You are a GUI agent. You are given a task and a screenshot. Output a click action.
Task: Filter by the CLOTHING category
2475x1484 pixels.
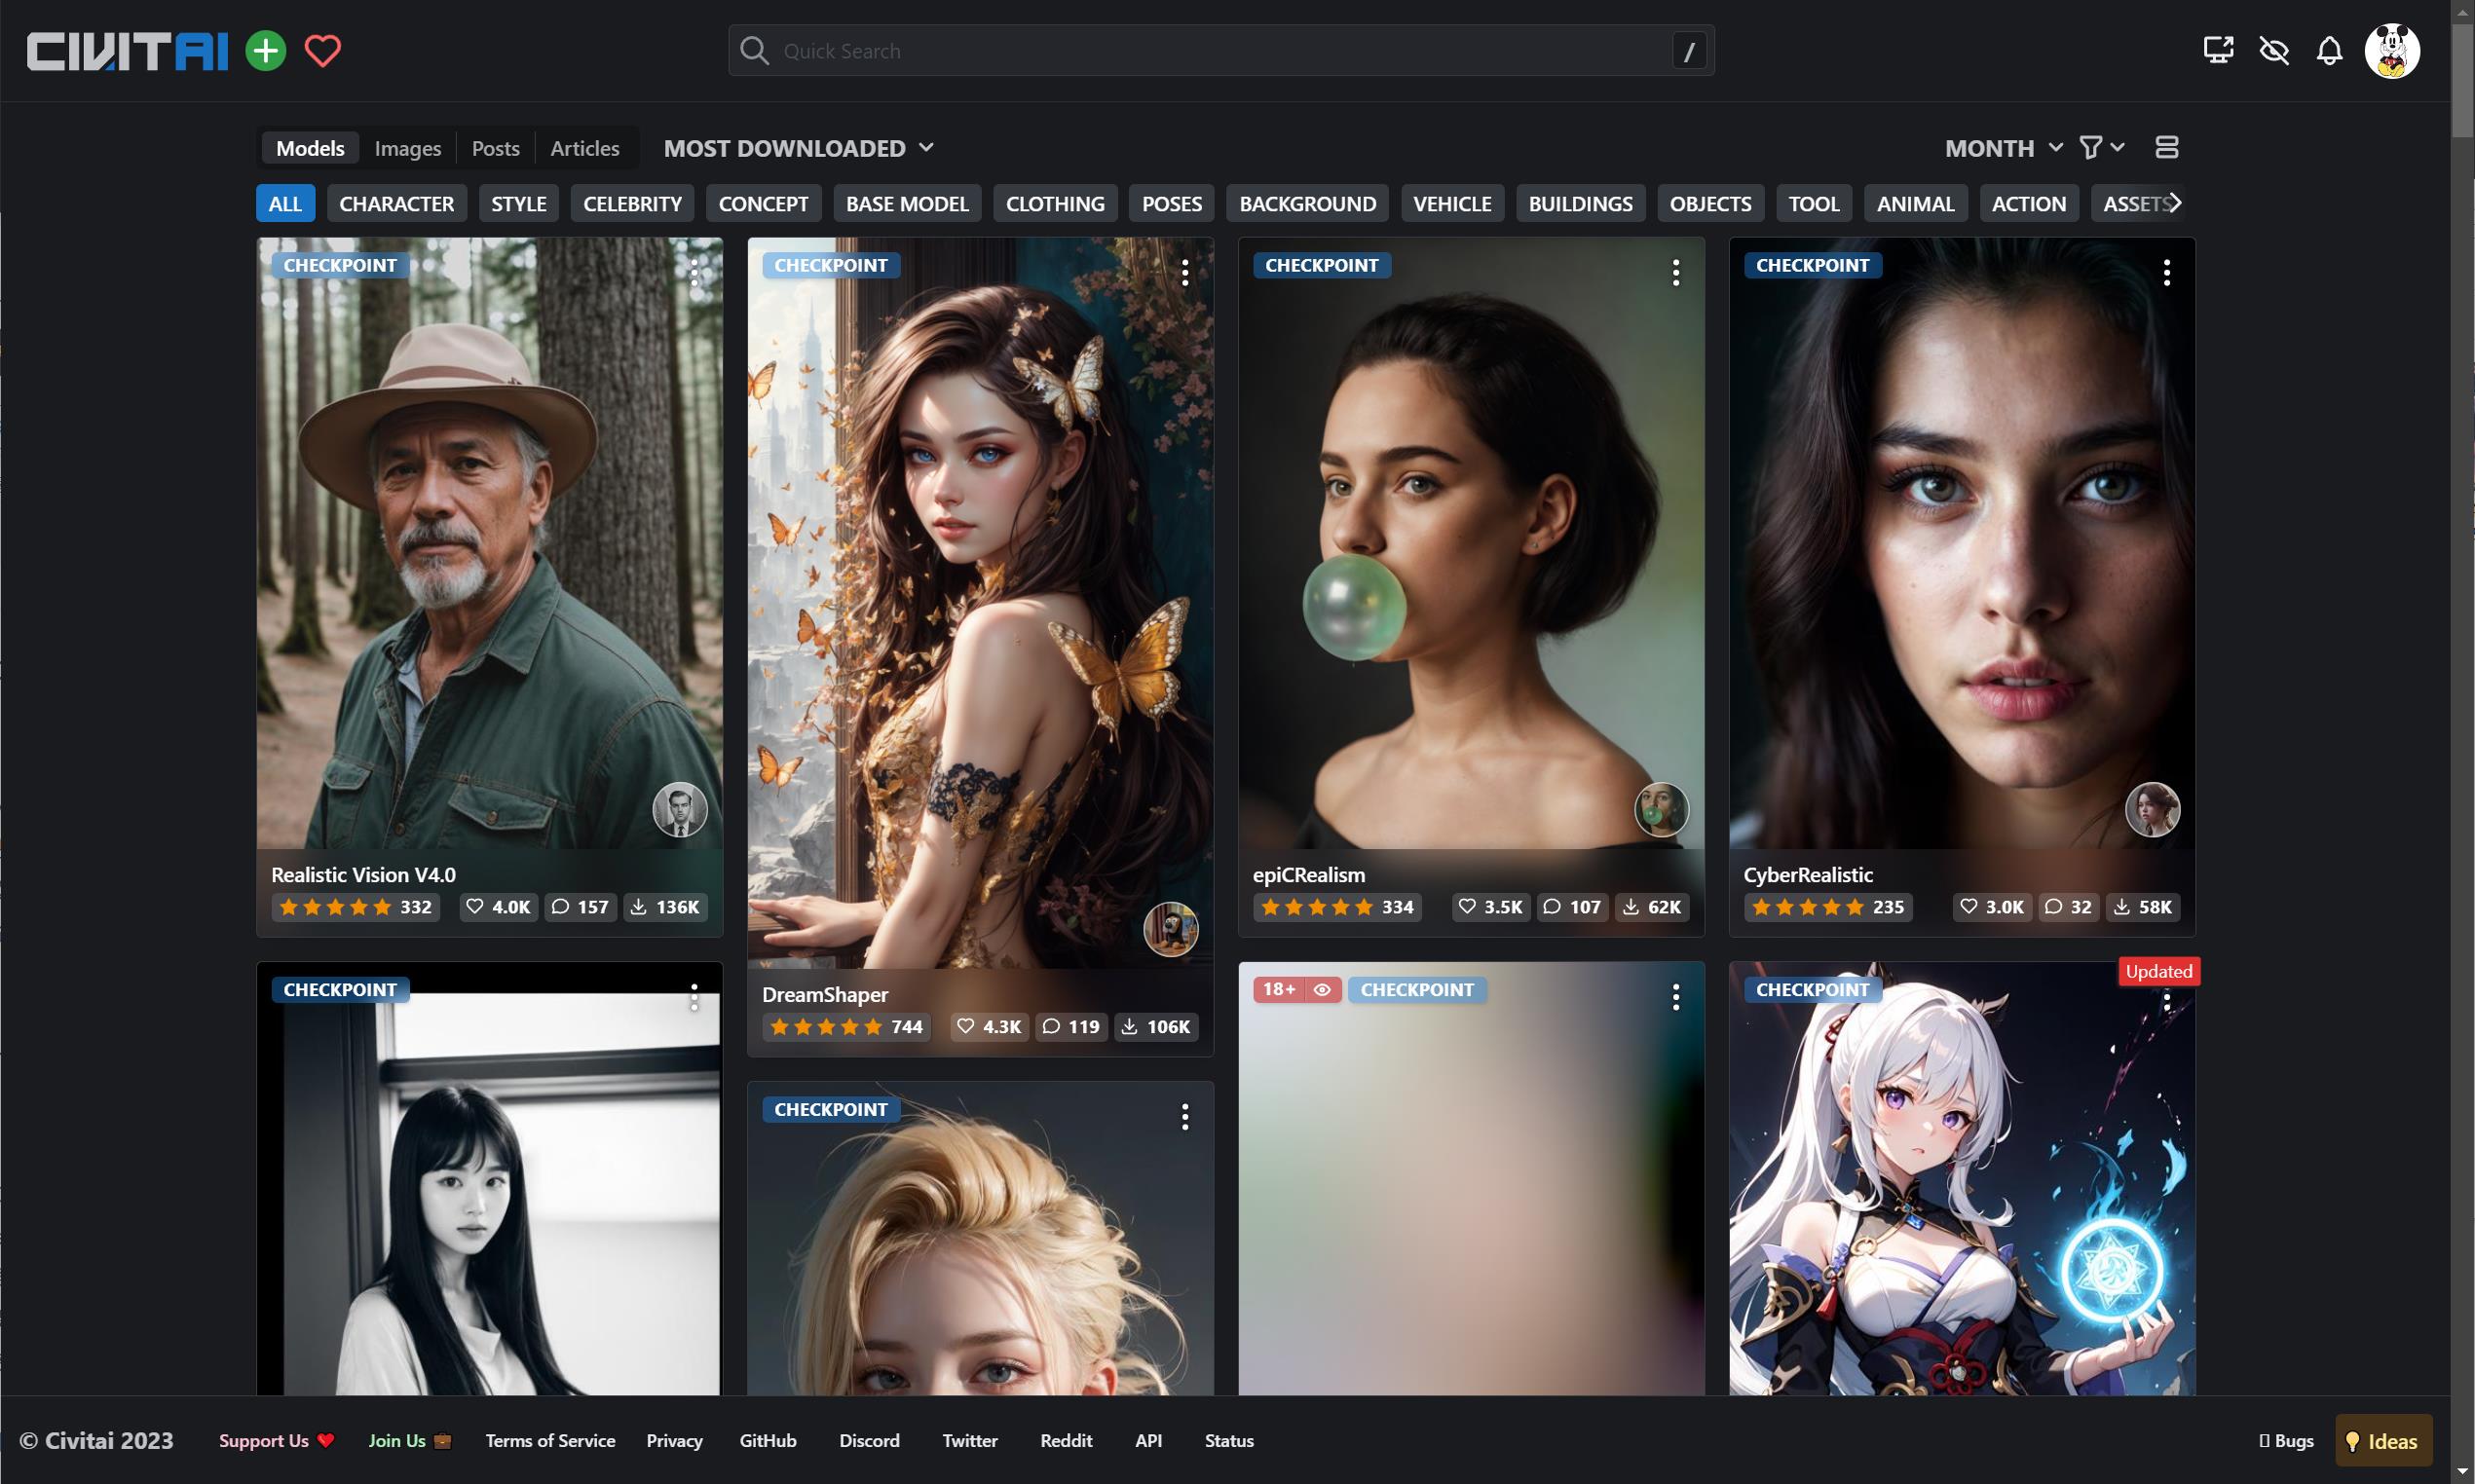click(1056, 203)
